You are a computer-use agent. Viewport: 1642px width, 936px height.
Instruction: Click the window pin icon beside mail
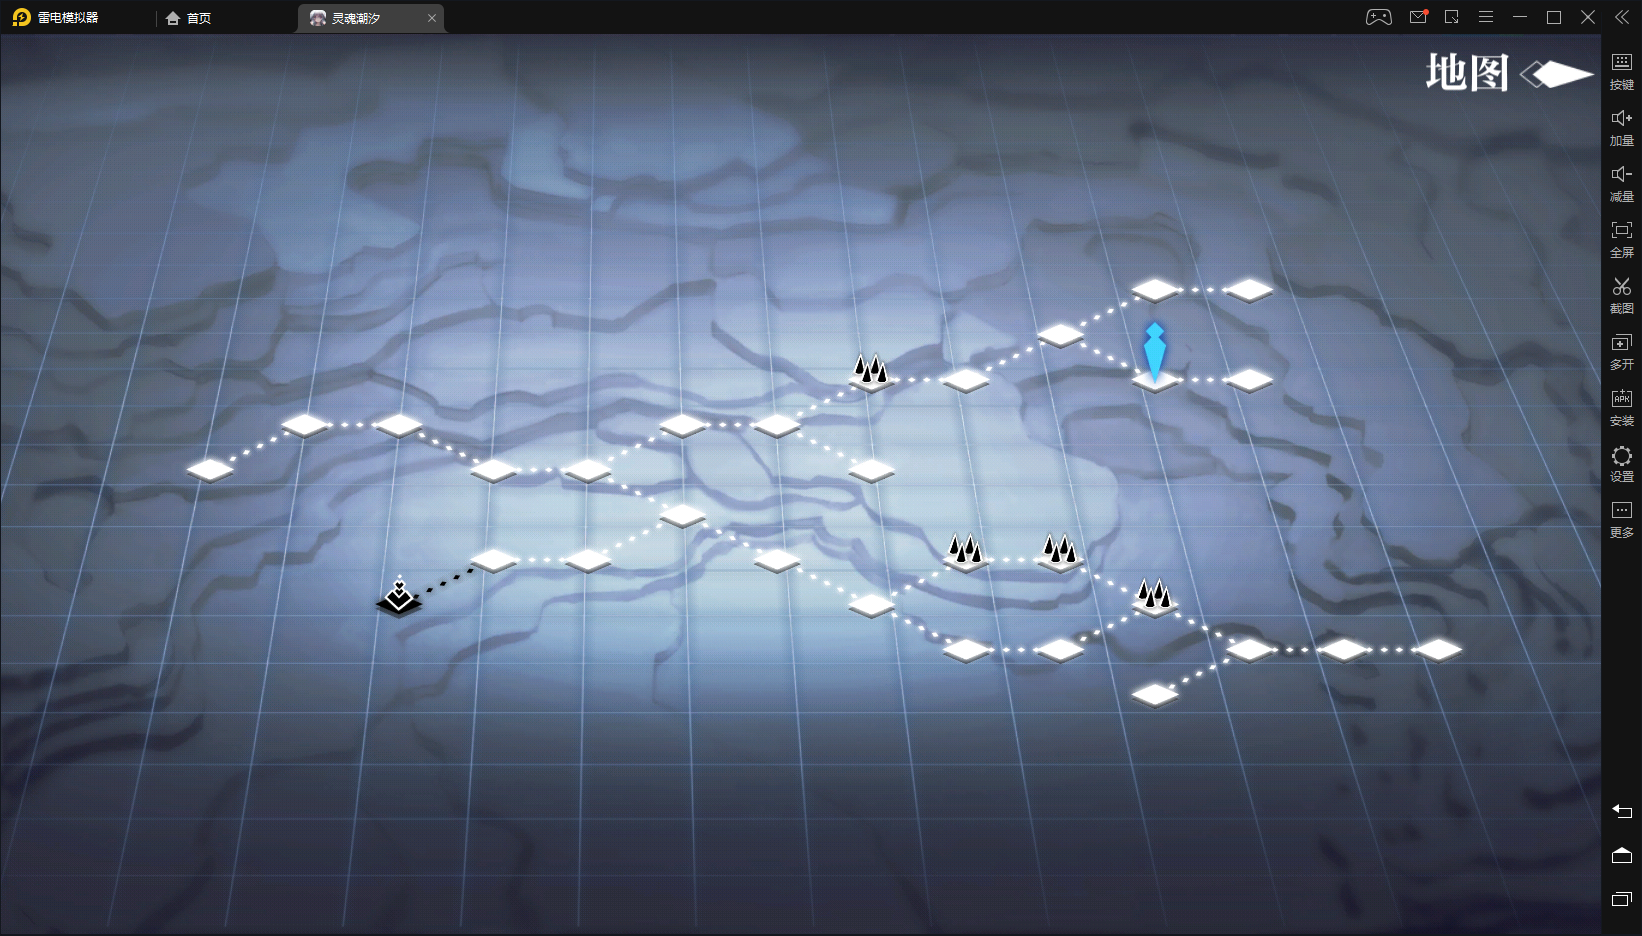pos(1452,17)
